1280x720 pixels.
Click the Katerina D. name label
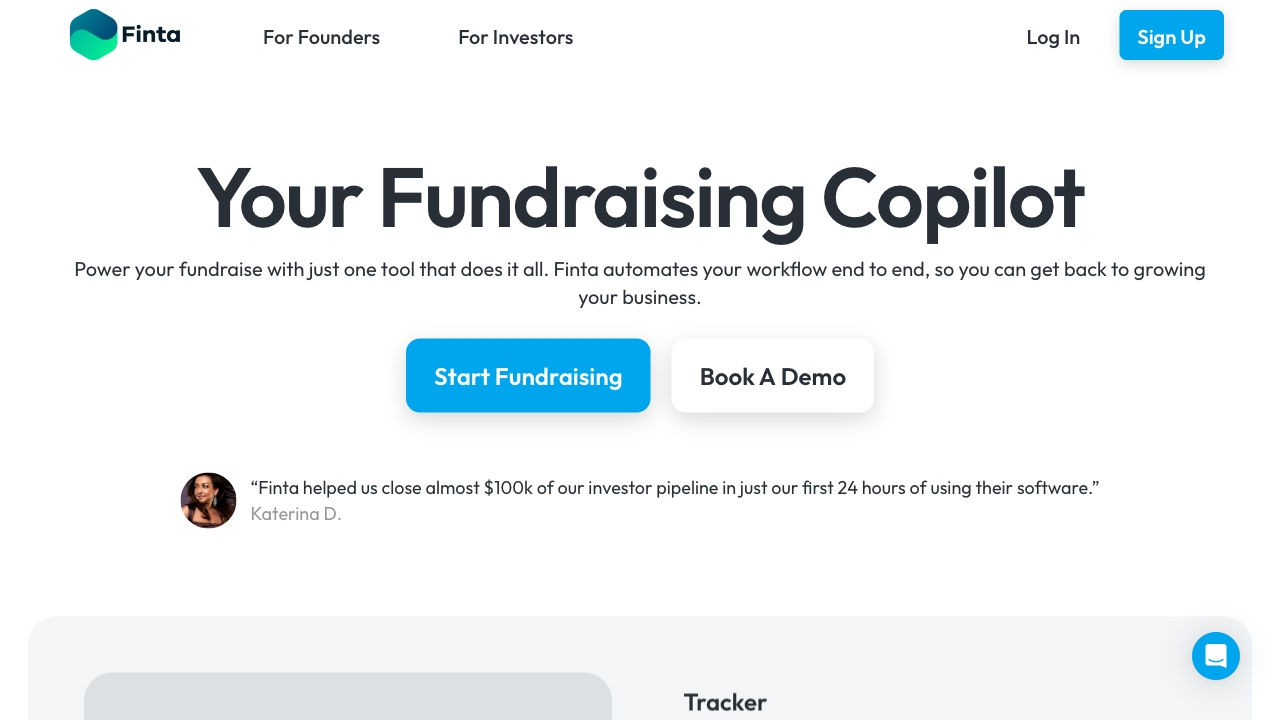296,514
